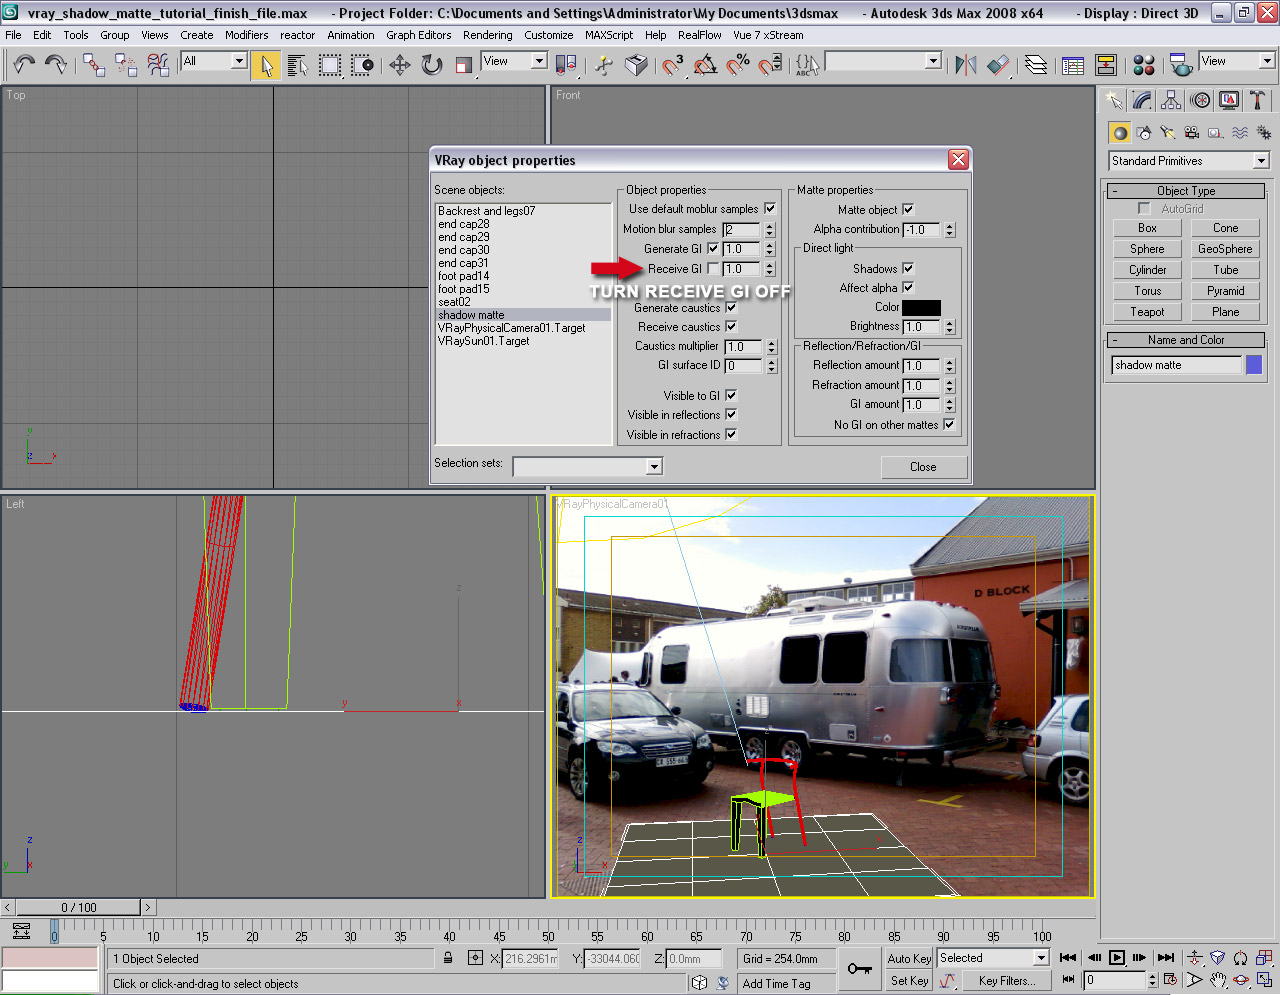Click the Close button in VRay properties
1280x995 pixels.
pyautogui.click(x=923, y=467)
